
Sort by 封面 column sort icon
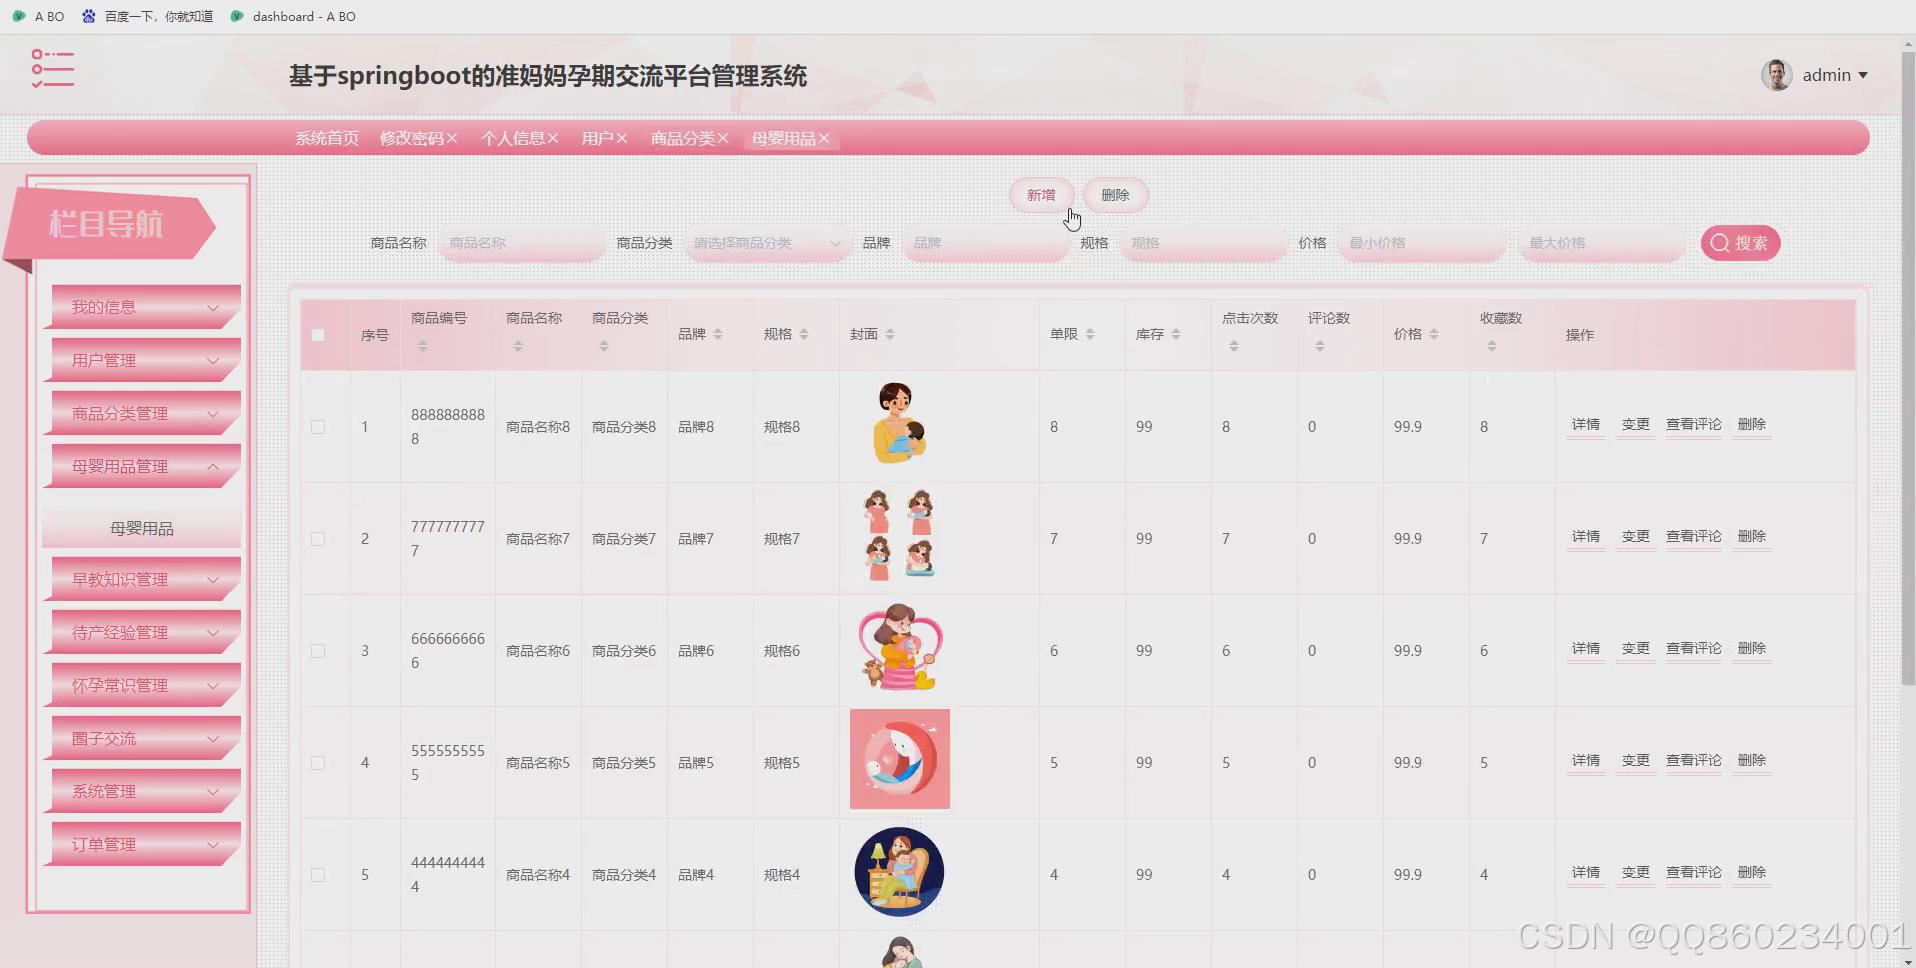(890, 334)
